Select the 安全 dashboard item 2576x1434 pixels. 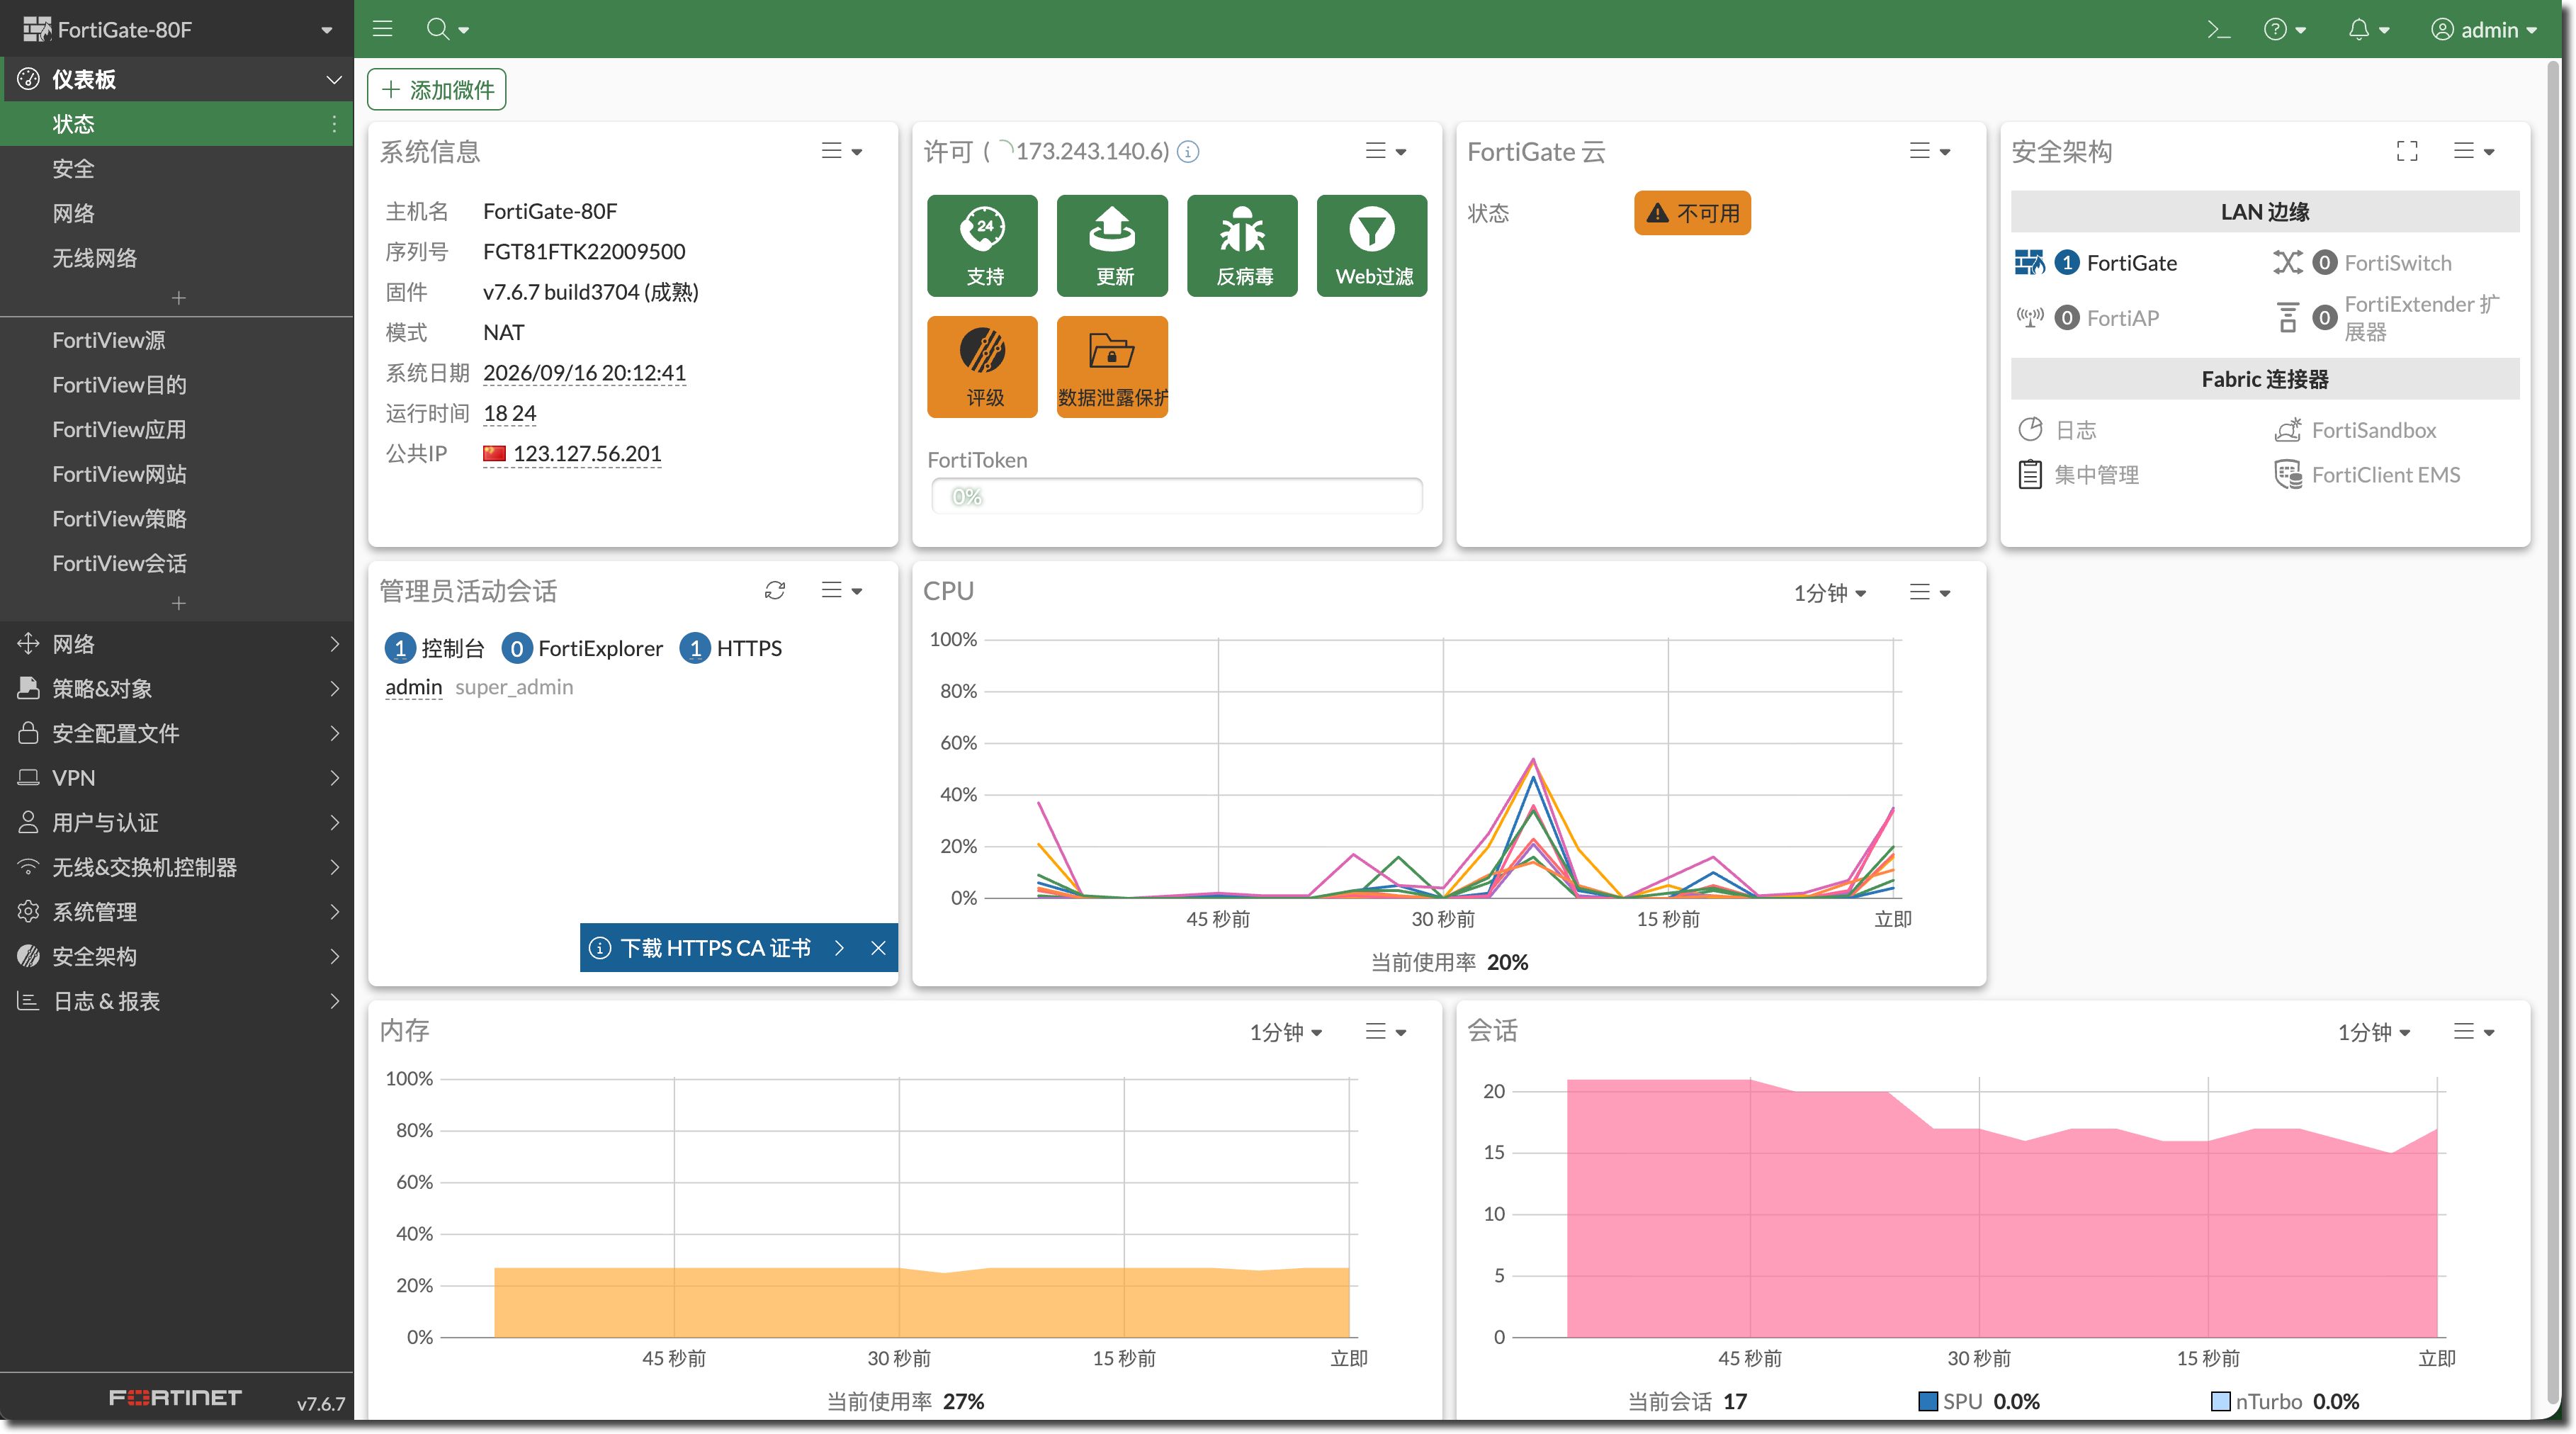point(177,169)
